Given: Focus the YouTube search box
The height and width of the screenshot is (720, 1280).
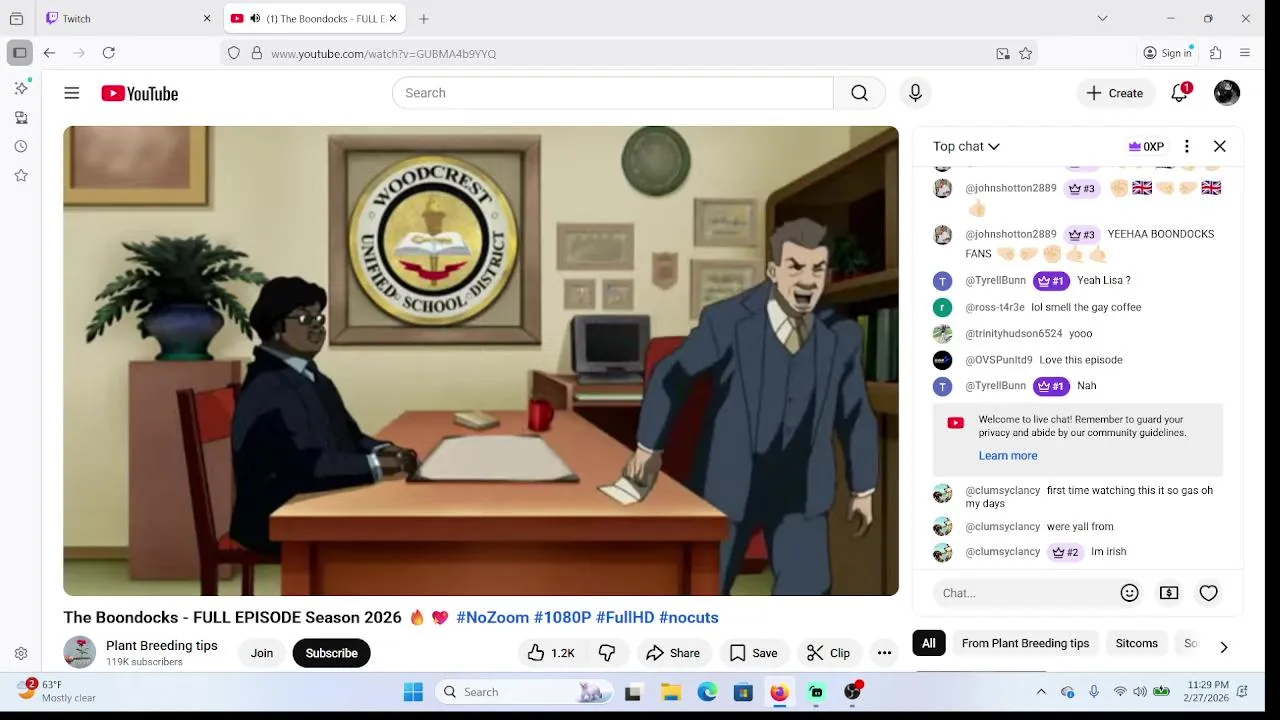Looking at the screenshot, I should pos(612,93).
